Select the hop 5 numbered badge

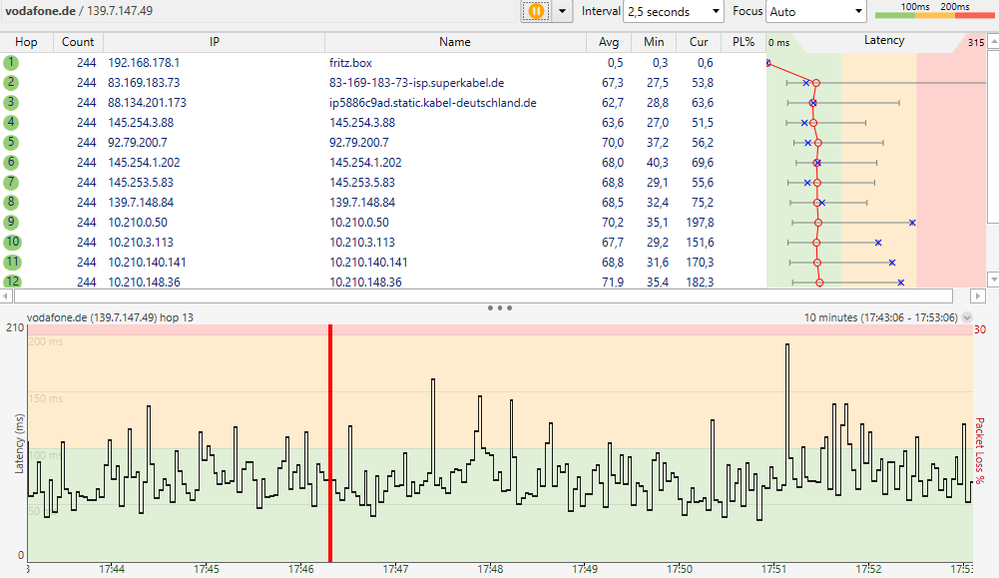click(x=11, y=142)
